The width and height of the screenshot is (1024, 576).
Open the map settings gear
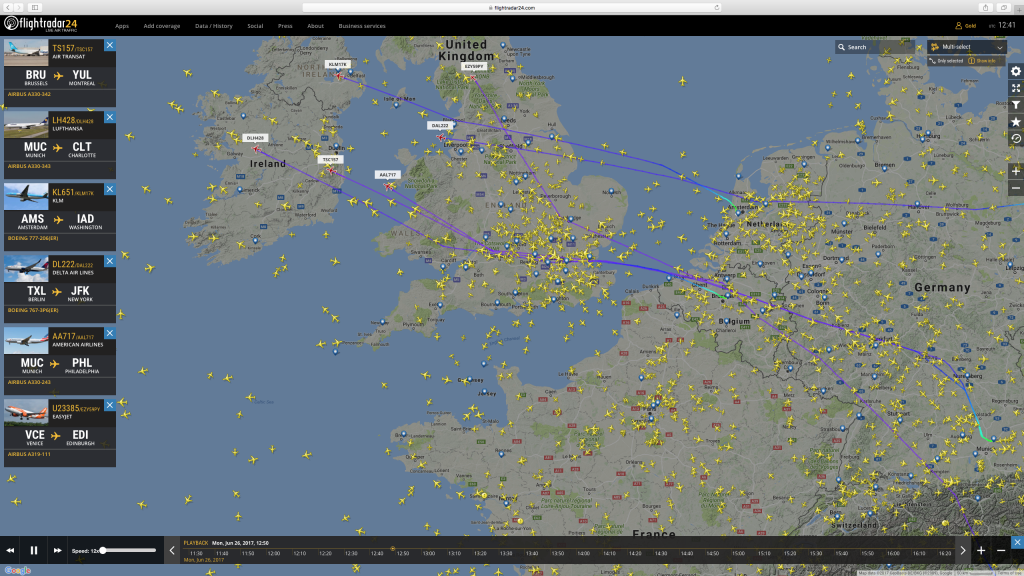tap(1016, 71)
